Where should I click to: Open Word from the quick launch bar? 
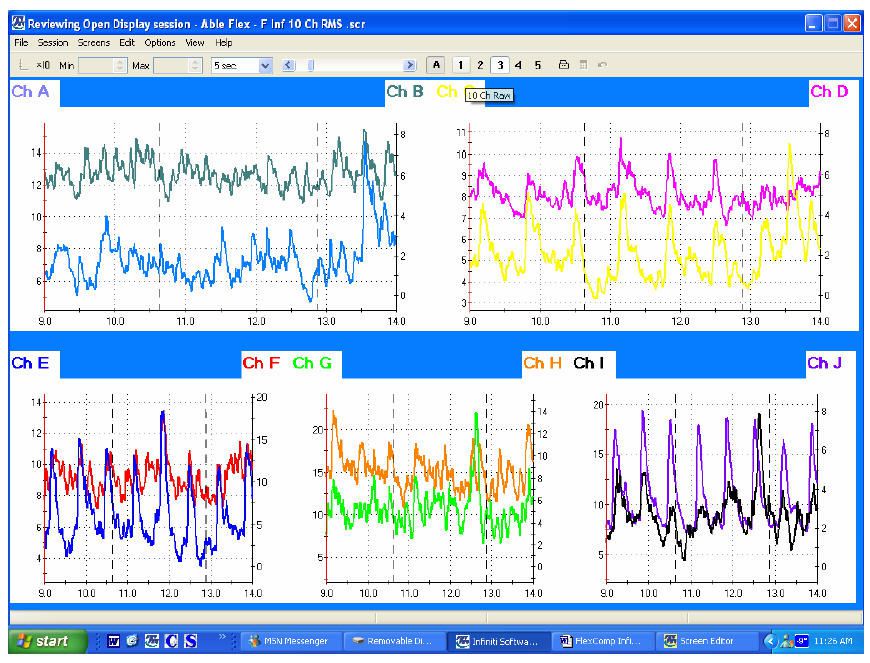pyautogui.click(x=114, y=641)
